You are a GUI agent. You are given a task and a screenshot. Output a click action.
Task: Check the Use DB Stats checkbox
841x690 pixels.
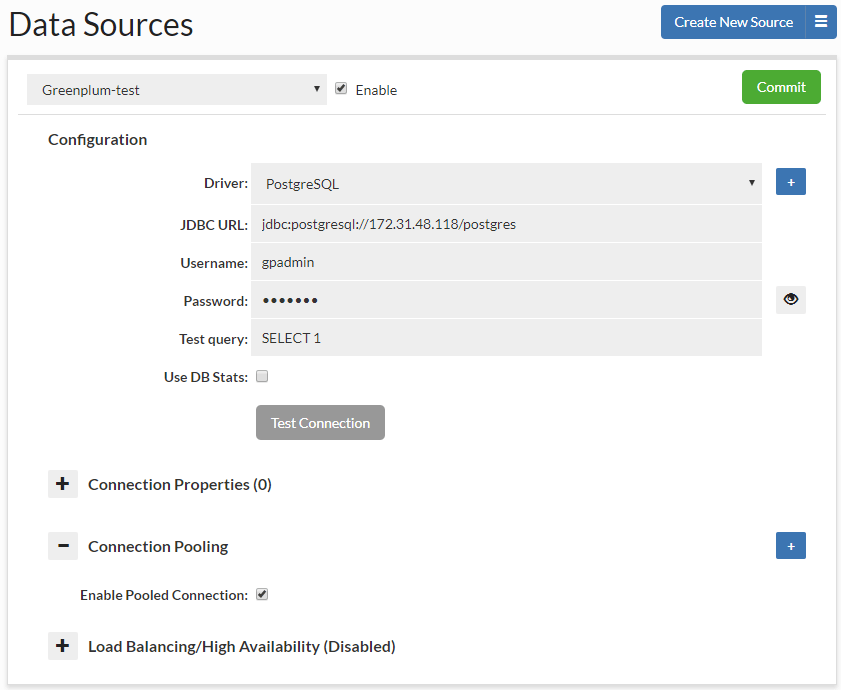point(262,376)
